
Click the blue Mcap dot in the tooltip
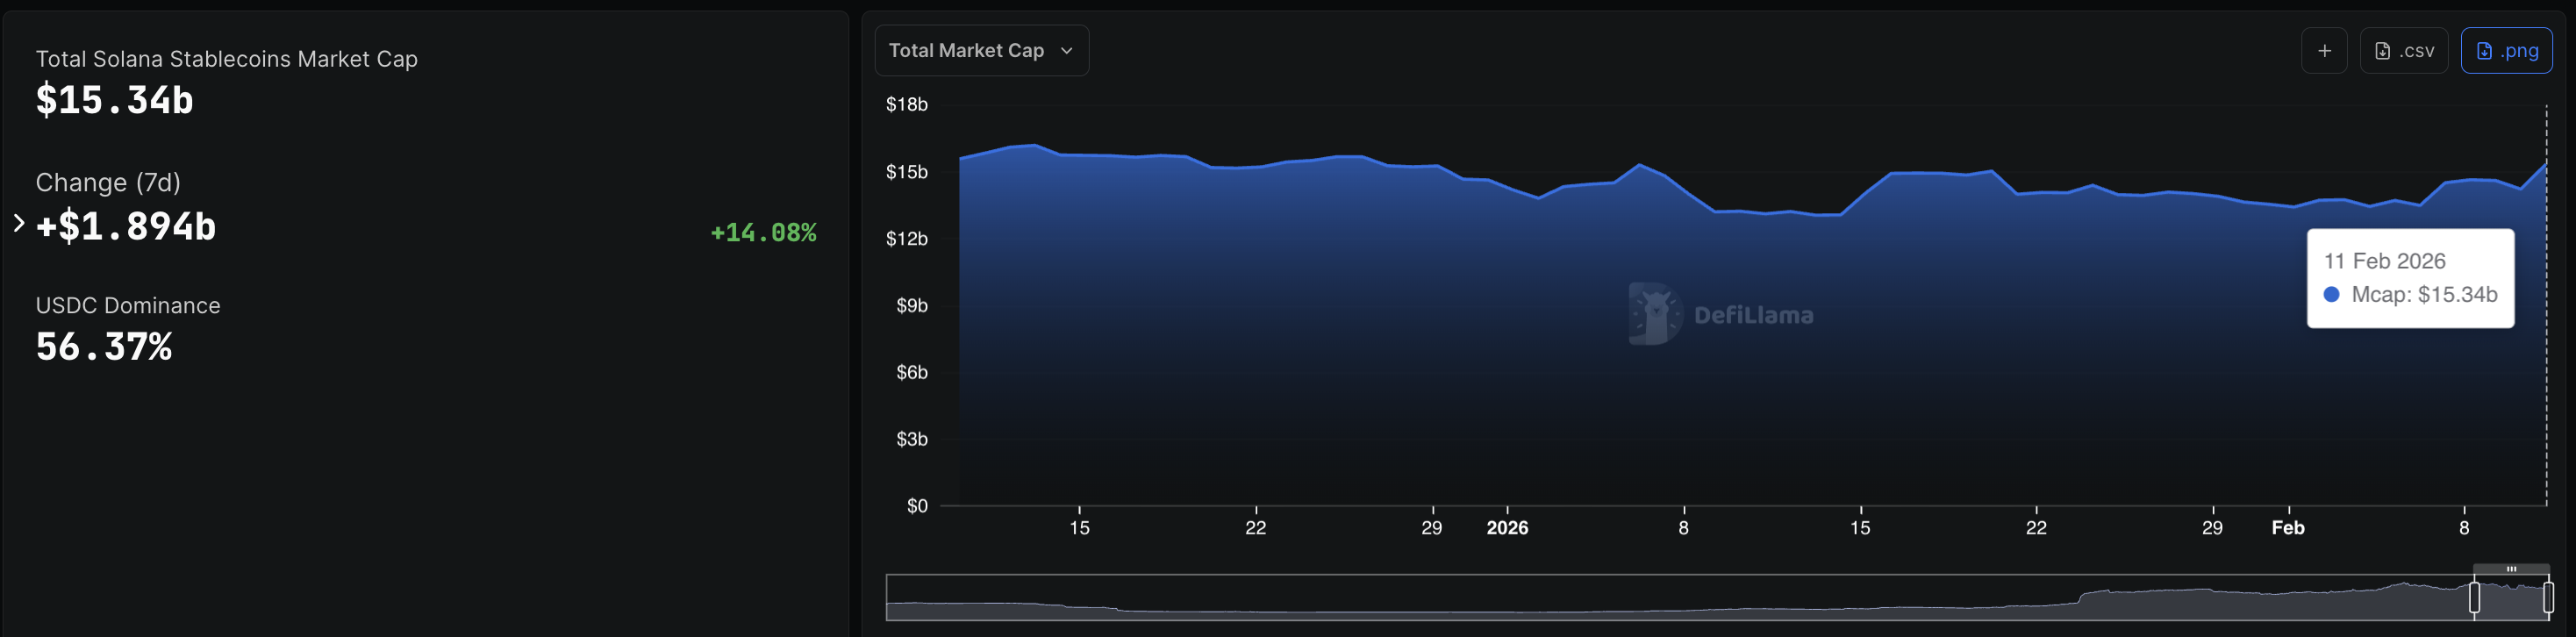tap(2331, 294)
